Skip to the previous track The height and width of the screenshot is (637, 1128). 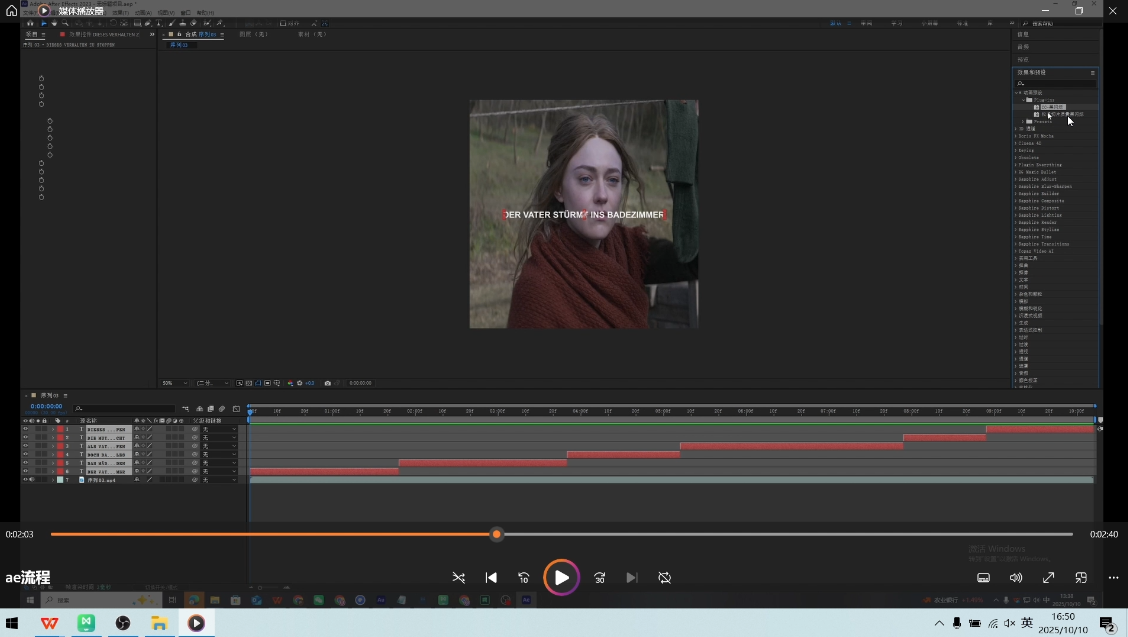[x=491, y=578]
